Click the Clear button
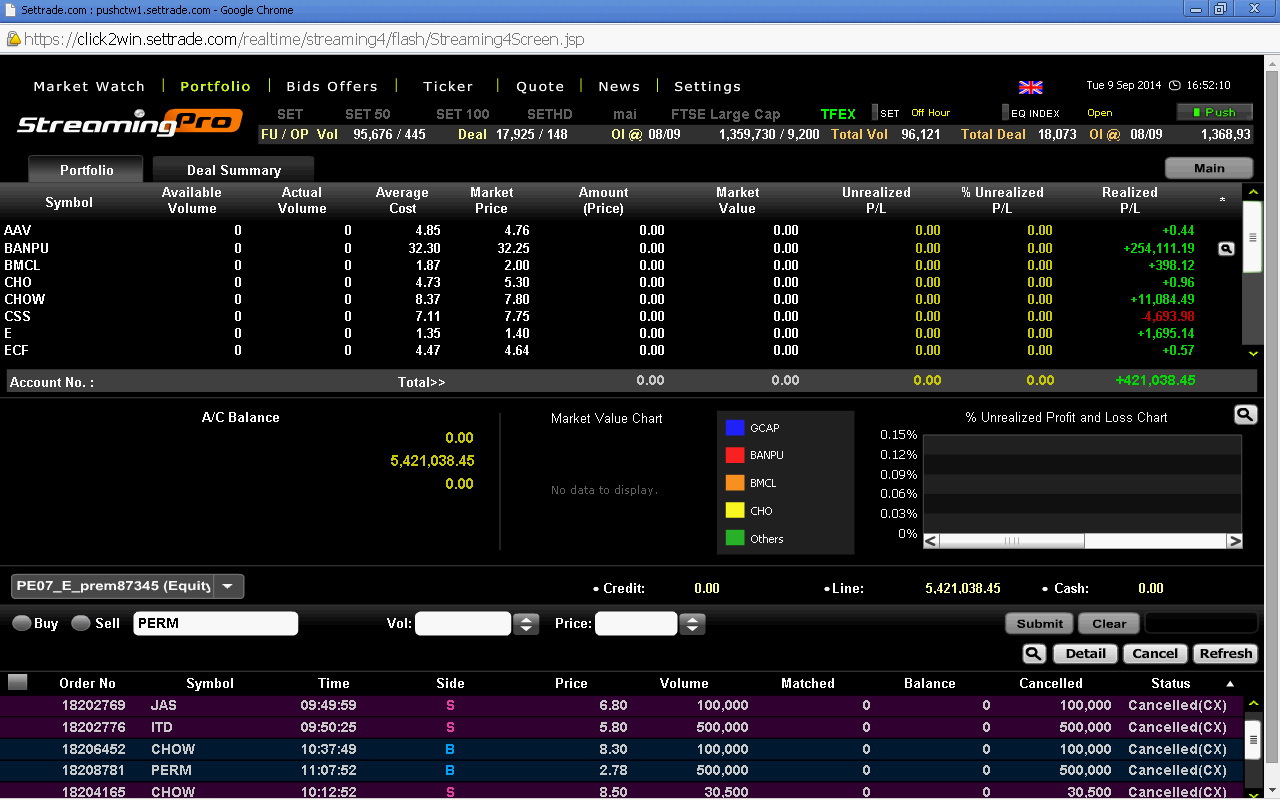 (x=1109, y=623)
